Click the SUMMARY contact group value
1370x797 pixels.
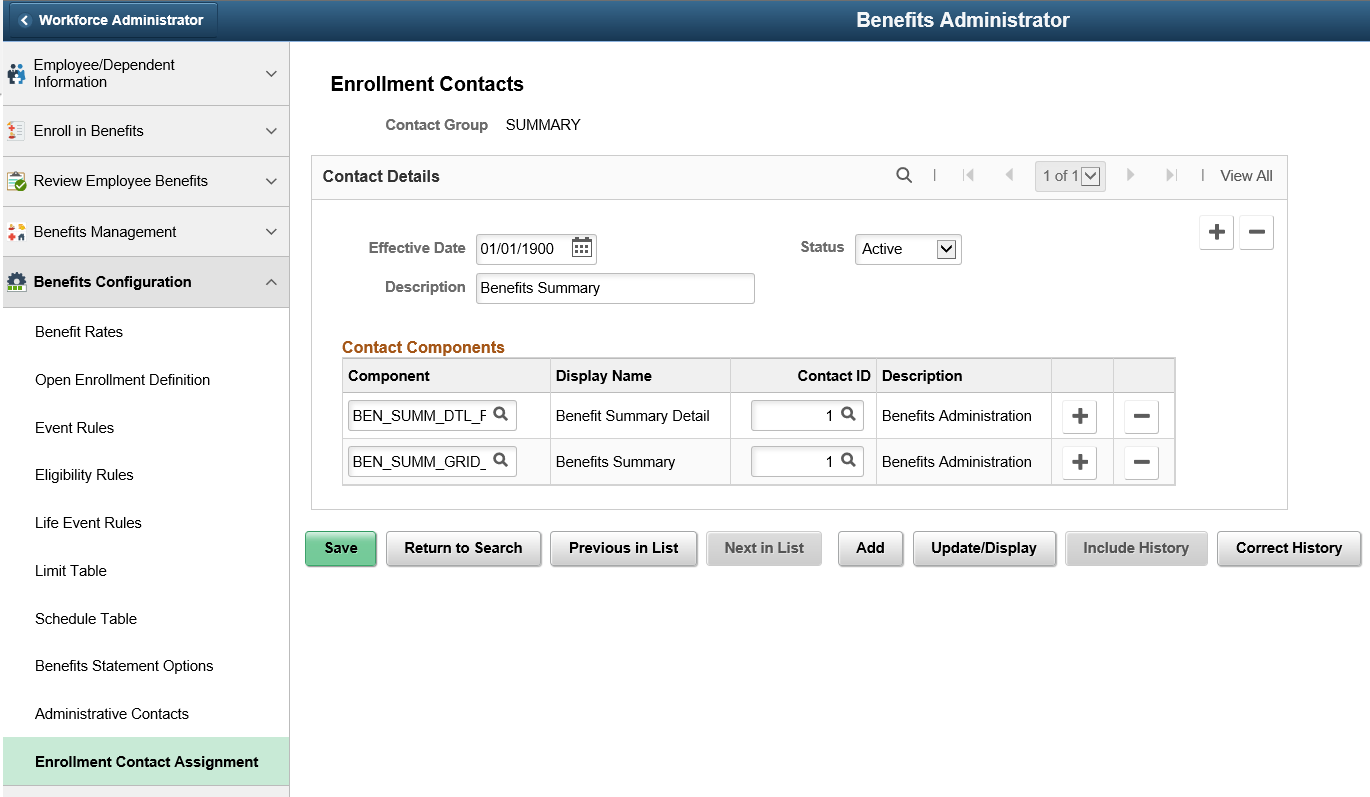[543, 125]
